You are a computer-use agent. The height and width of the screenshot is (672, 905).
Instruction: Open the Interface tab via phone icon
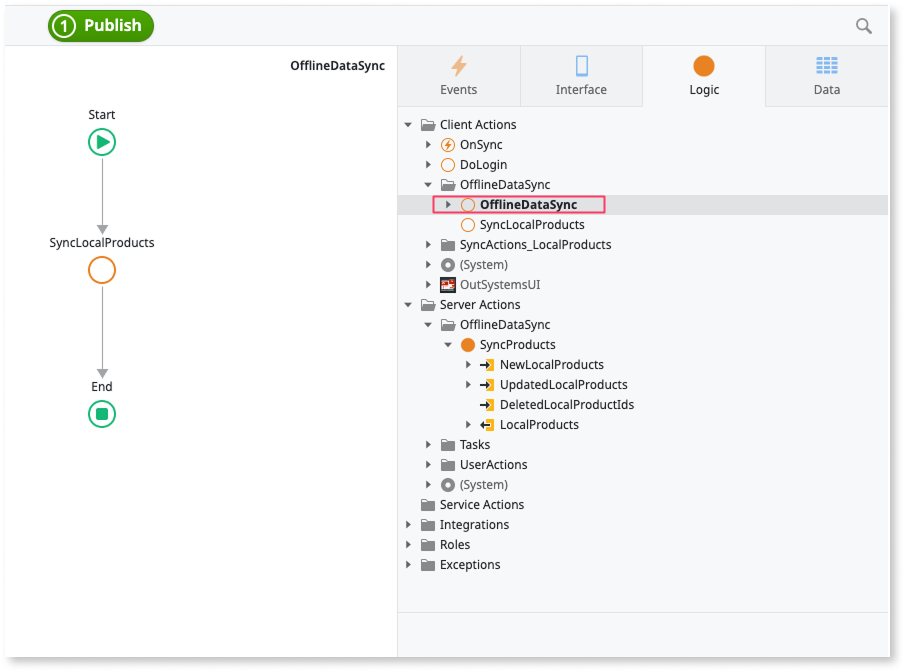point(581,64)
